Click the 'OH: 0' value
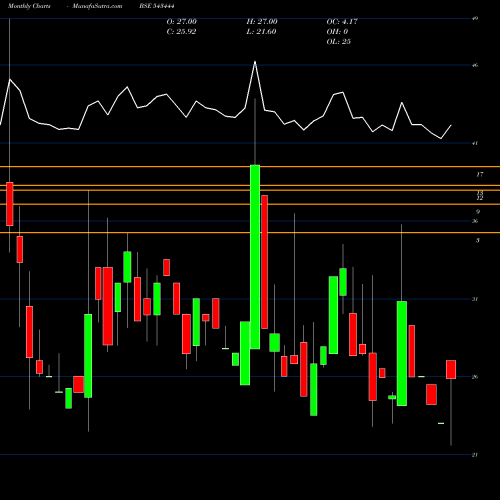Image resolution: width=500 pixels, height=500 pixels. click(x=337, y=32)
